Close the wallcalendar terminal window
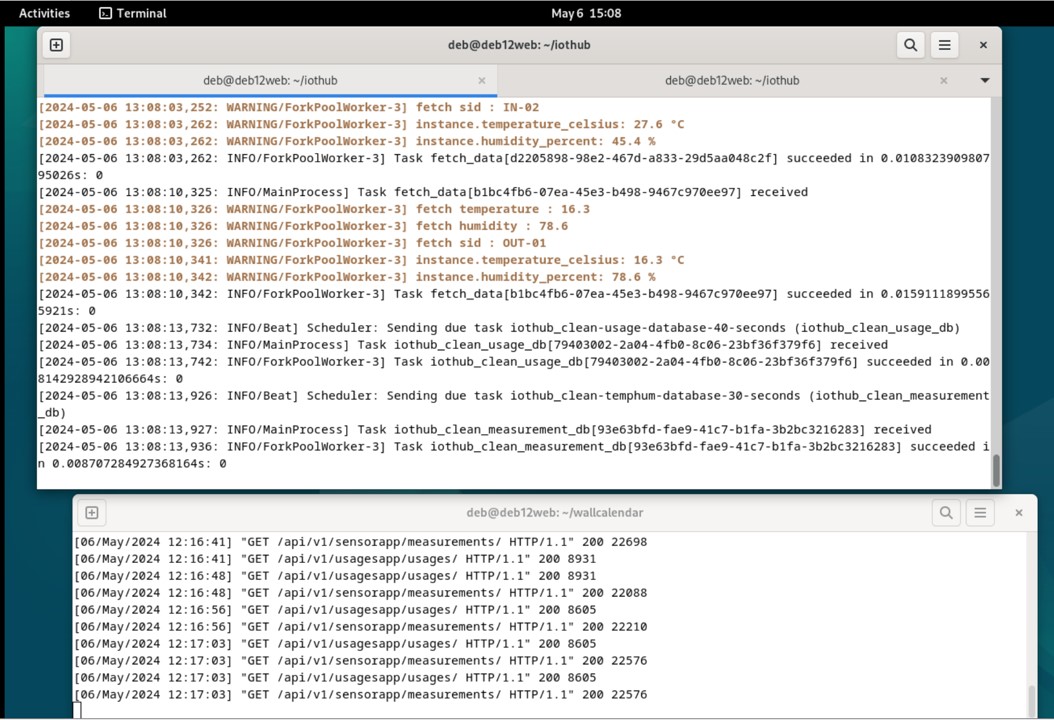The image size is (1054, 720). point(1018,513)
